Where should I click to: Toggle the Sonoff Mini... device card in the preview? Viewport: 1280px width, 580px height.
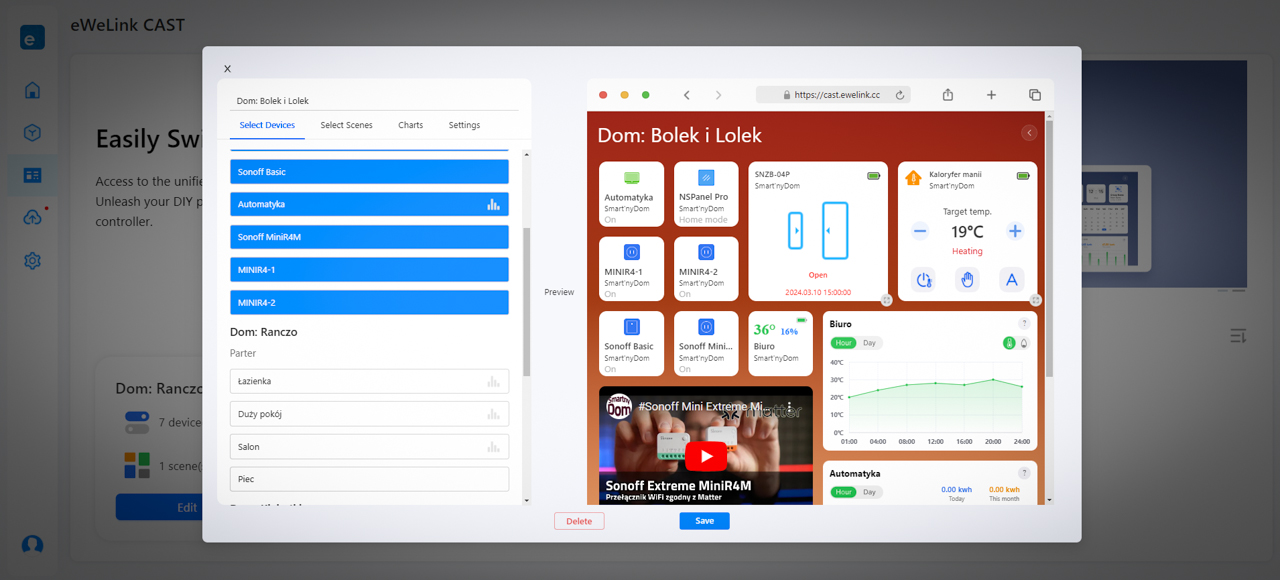click(x=706, y=344)
